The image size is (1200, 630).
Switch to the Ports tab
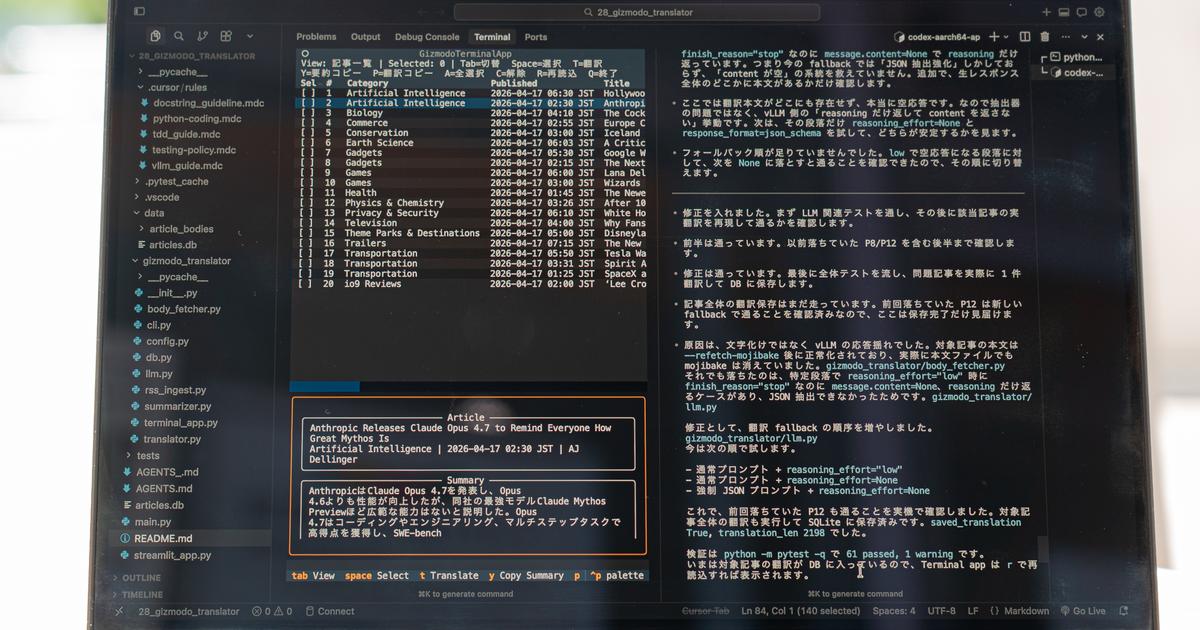(x=536, y=37)
